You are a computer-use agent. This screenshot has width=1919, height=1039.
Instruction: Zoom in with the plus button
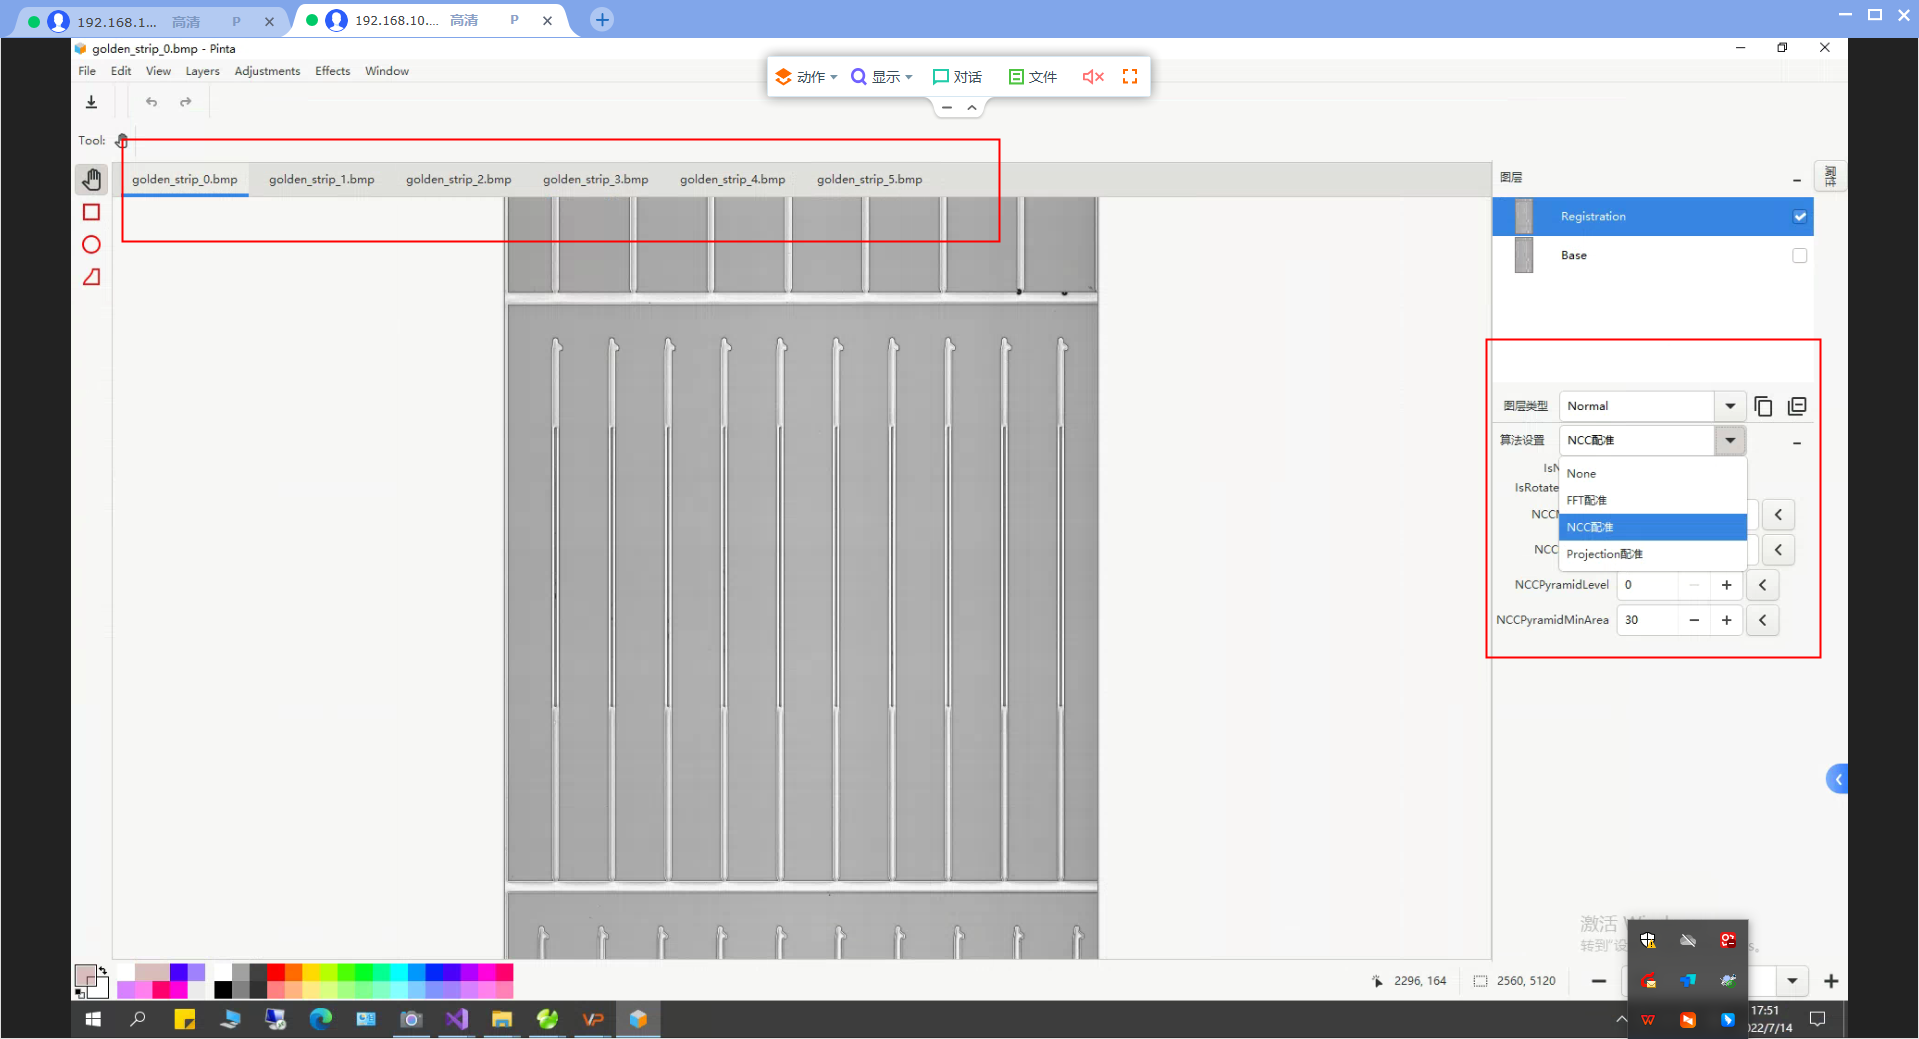pos(1831,981)
